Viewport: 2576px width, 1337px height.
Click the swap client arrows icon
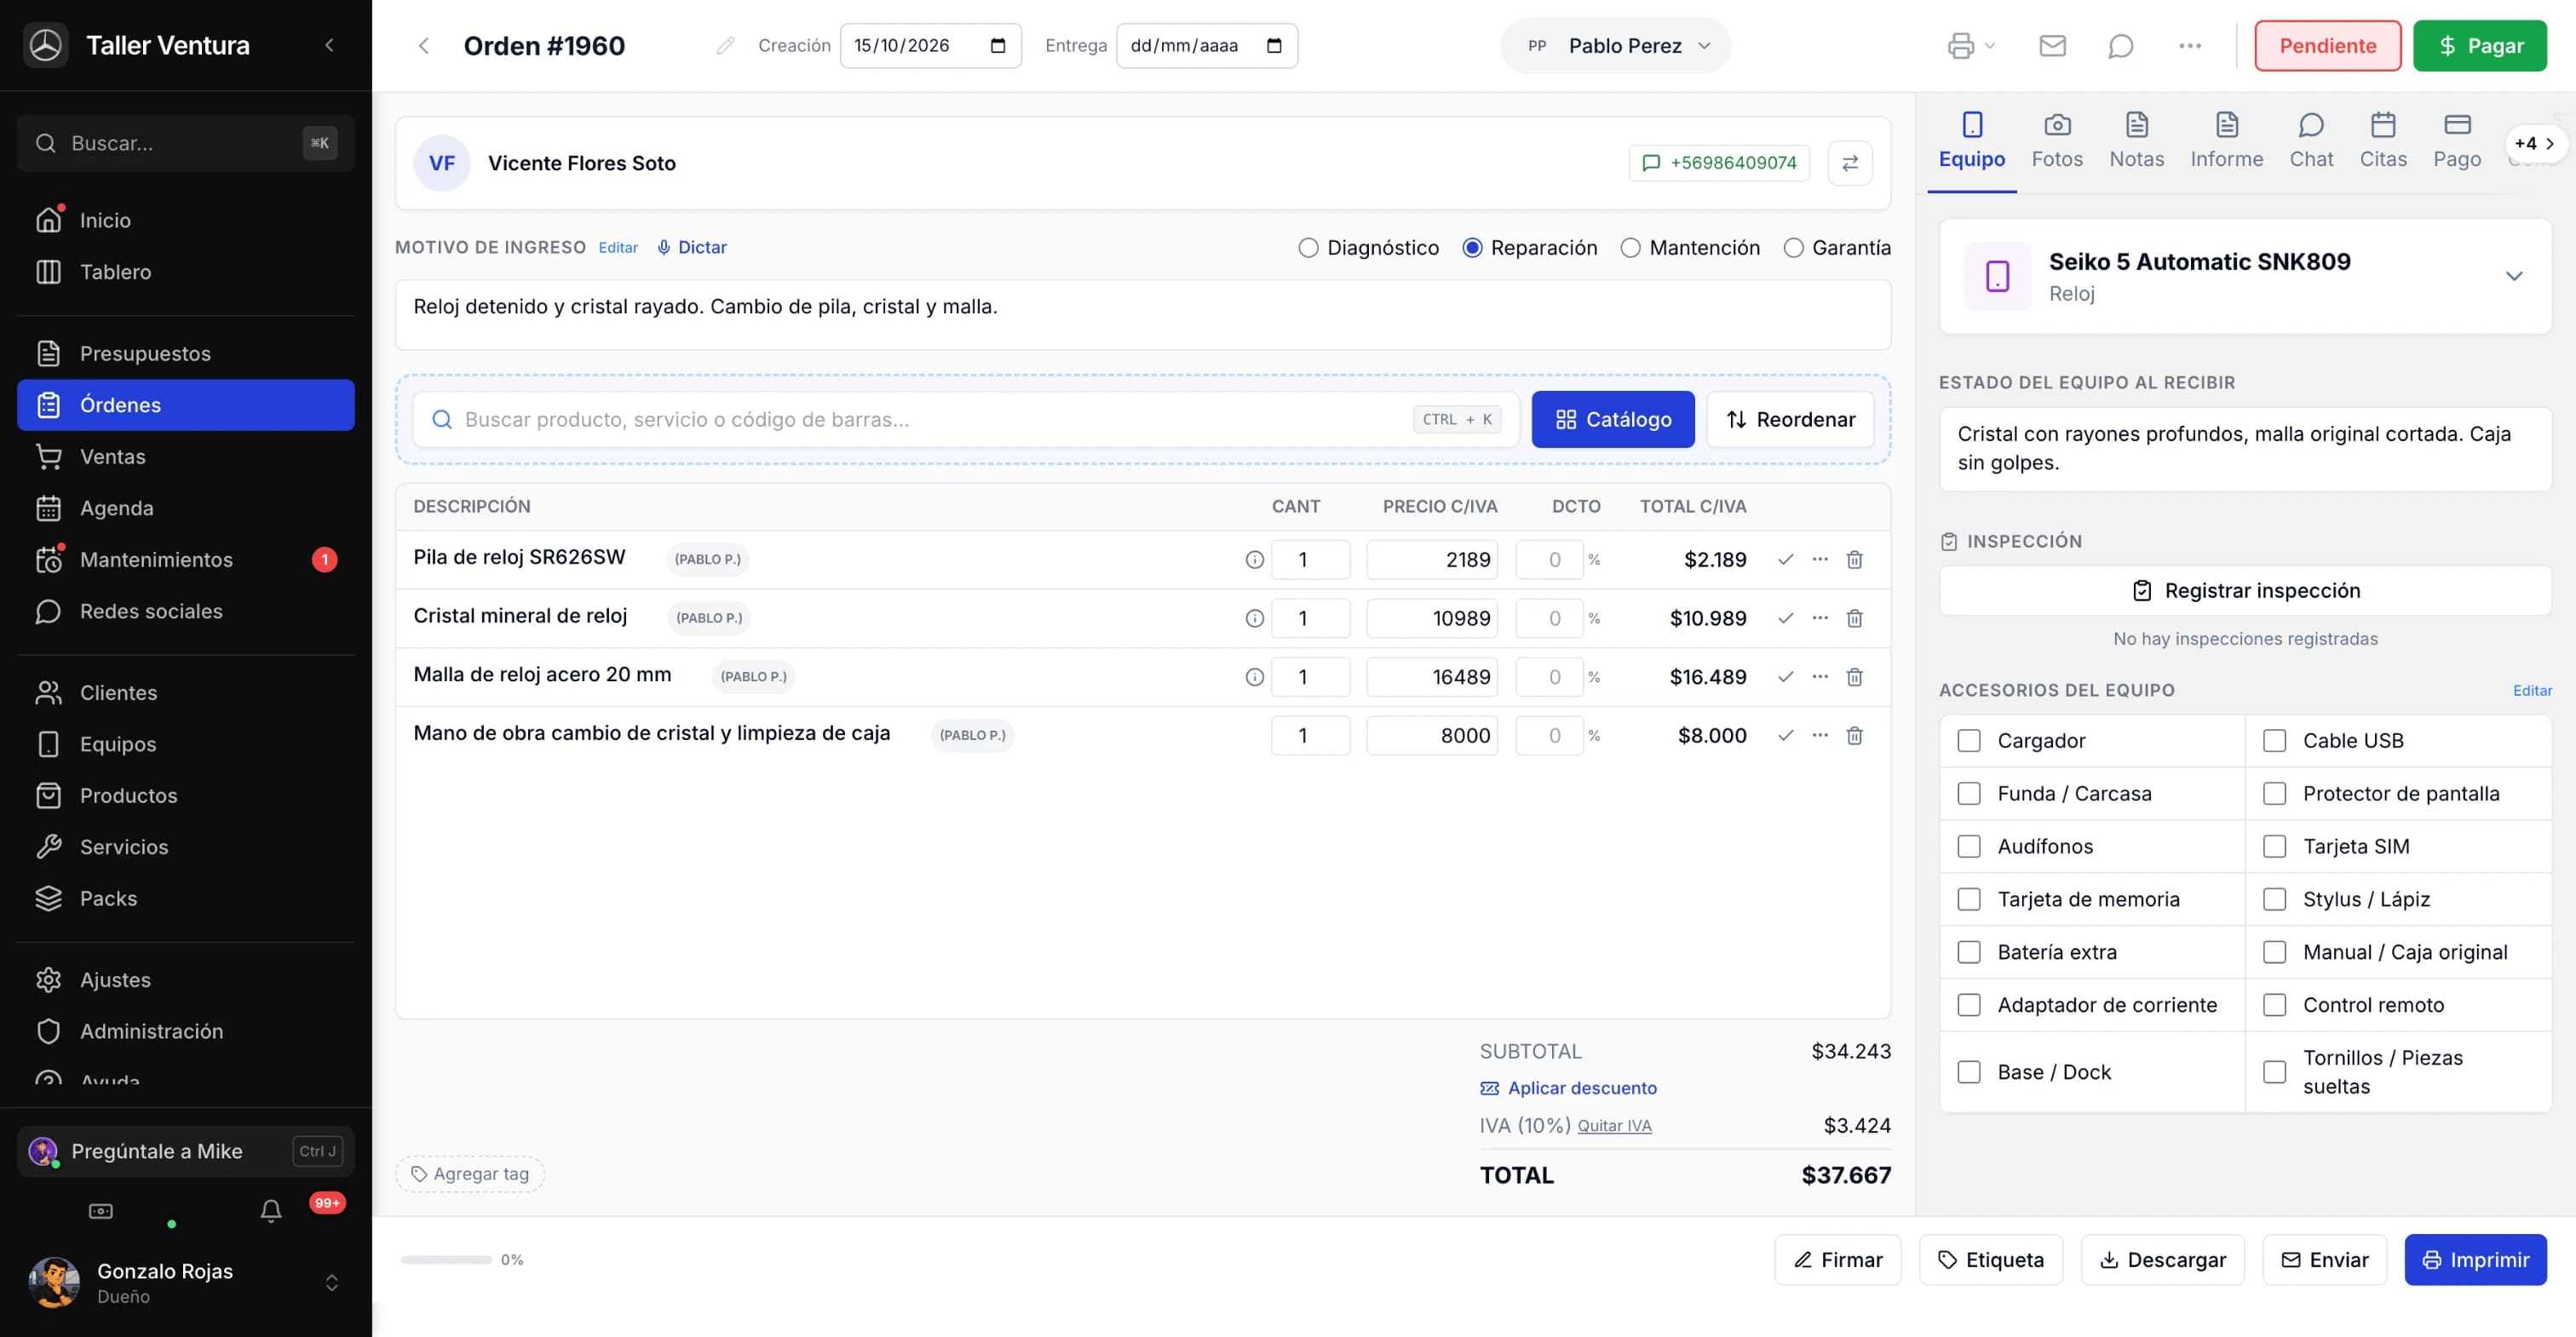1850,163
